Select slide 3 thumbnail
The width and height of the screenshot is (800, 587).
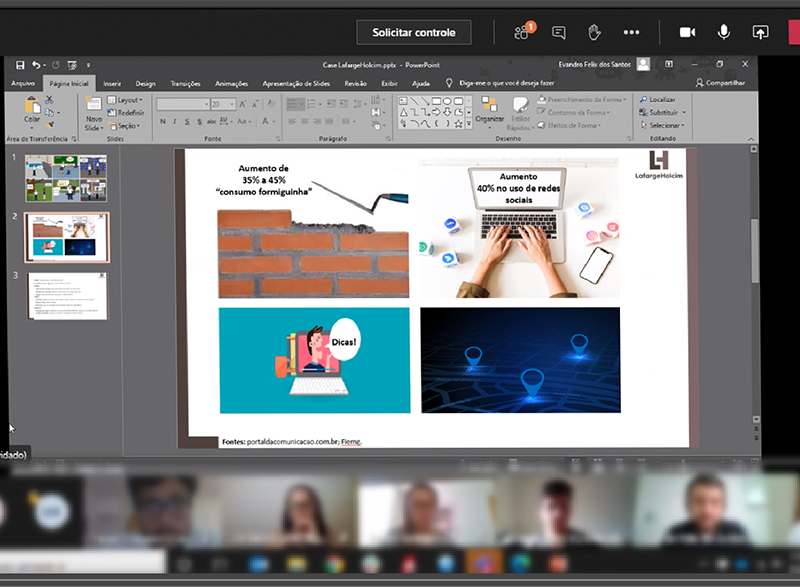click(x=67, y=296)
